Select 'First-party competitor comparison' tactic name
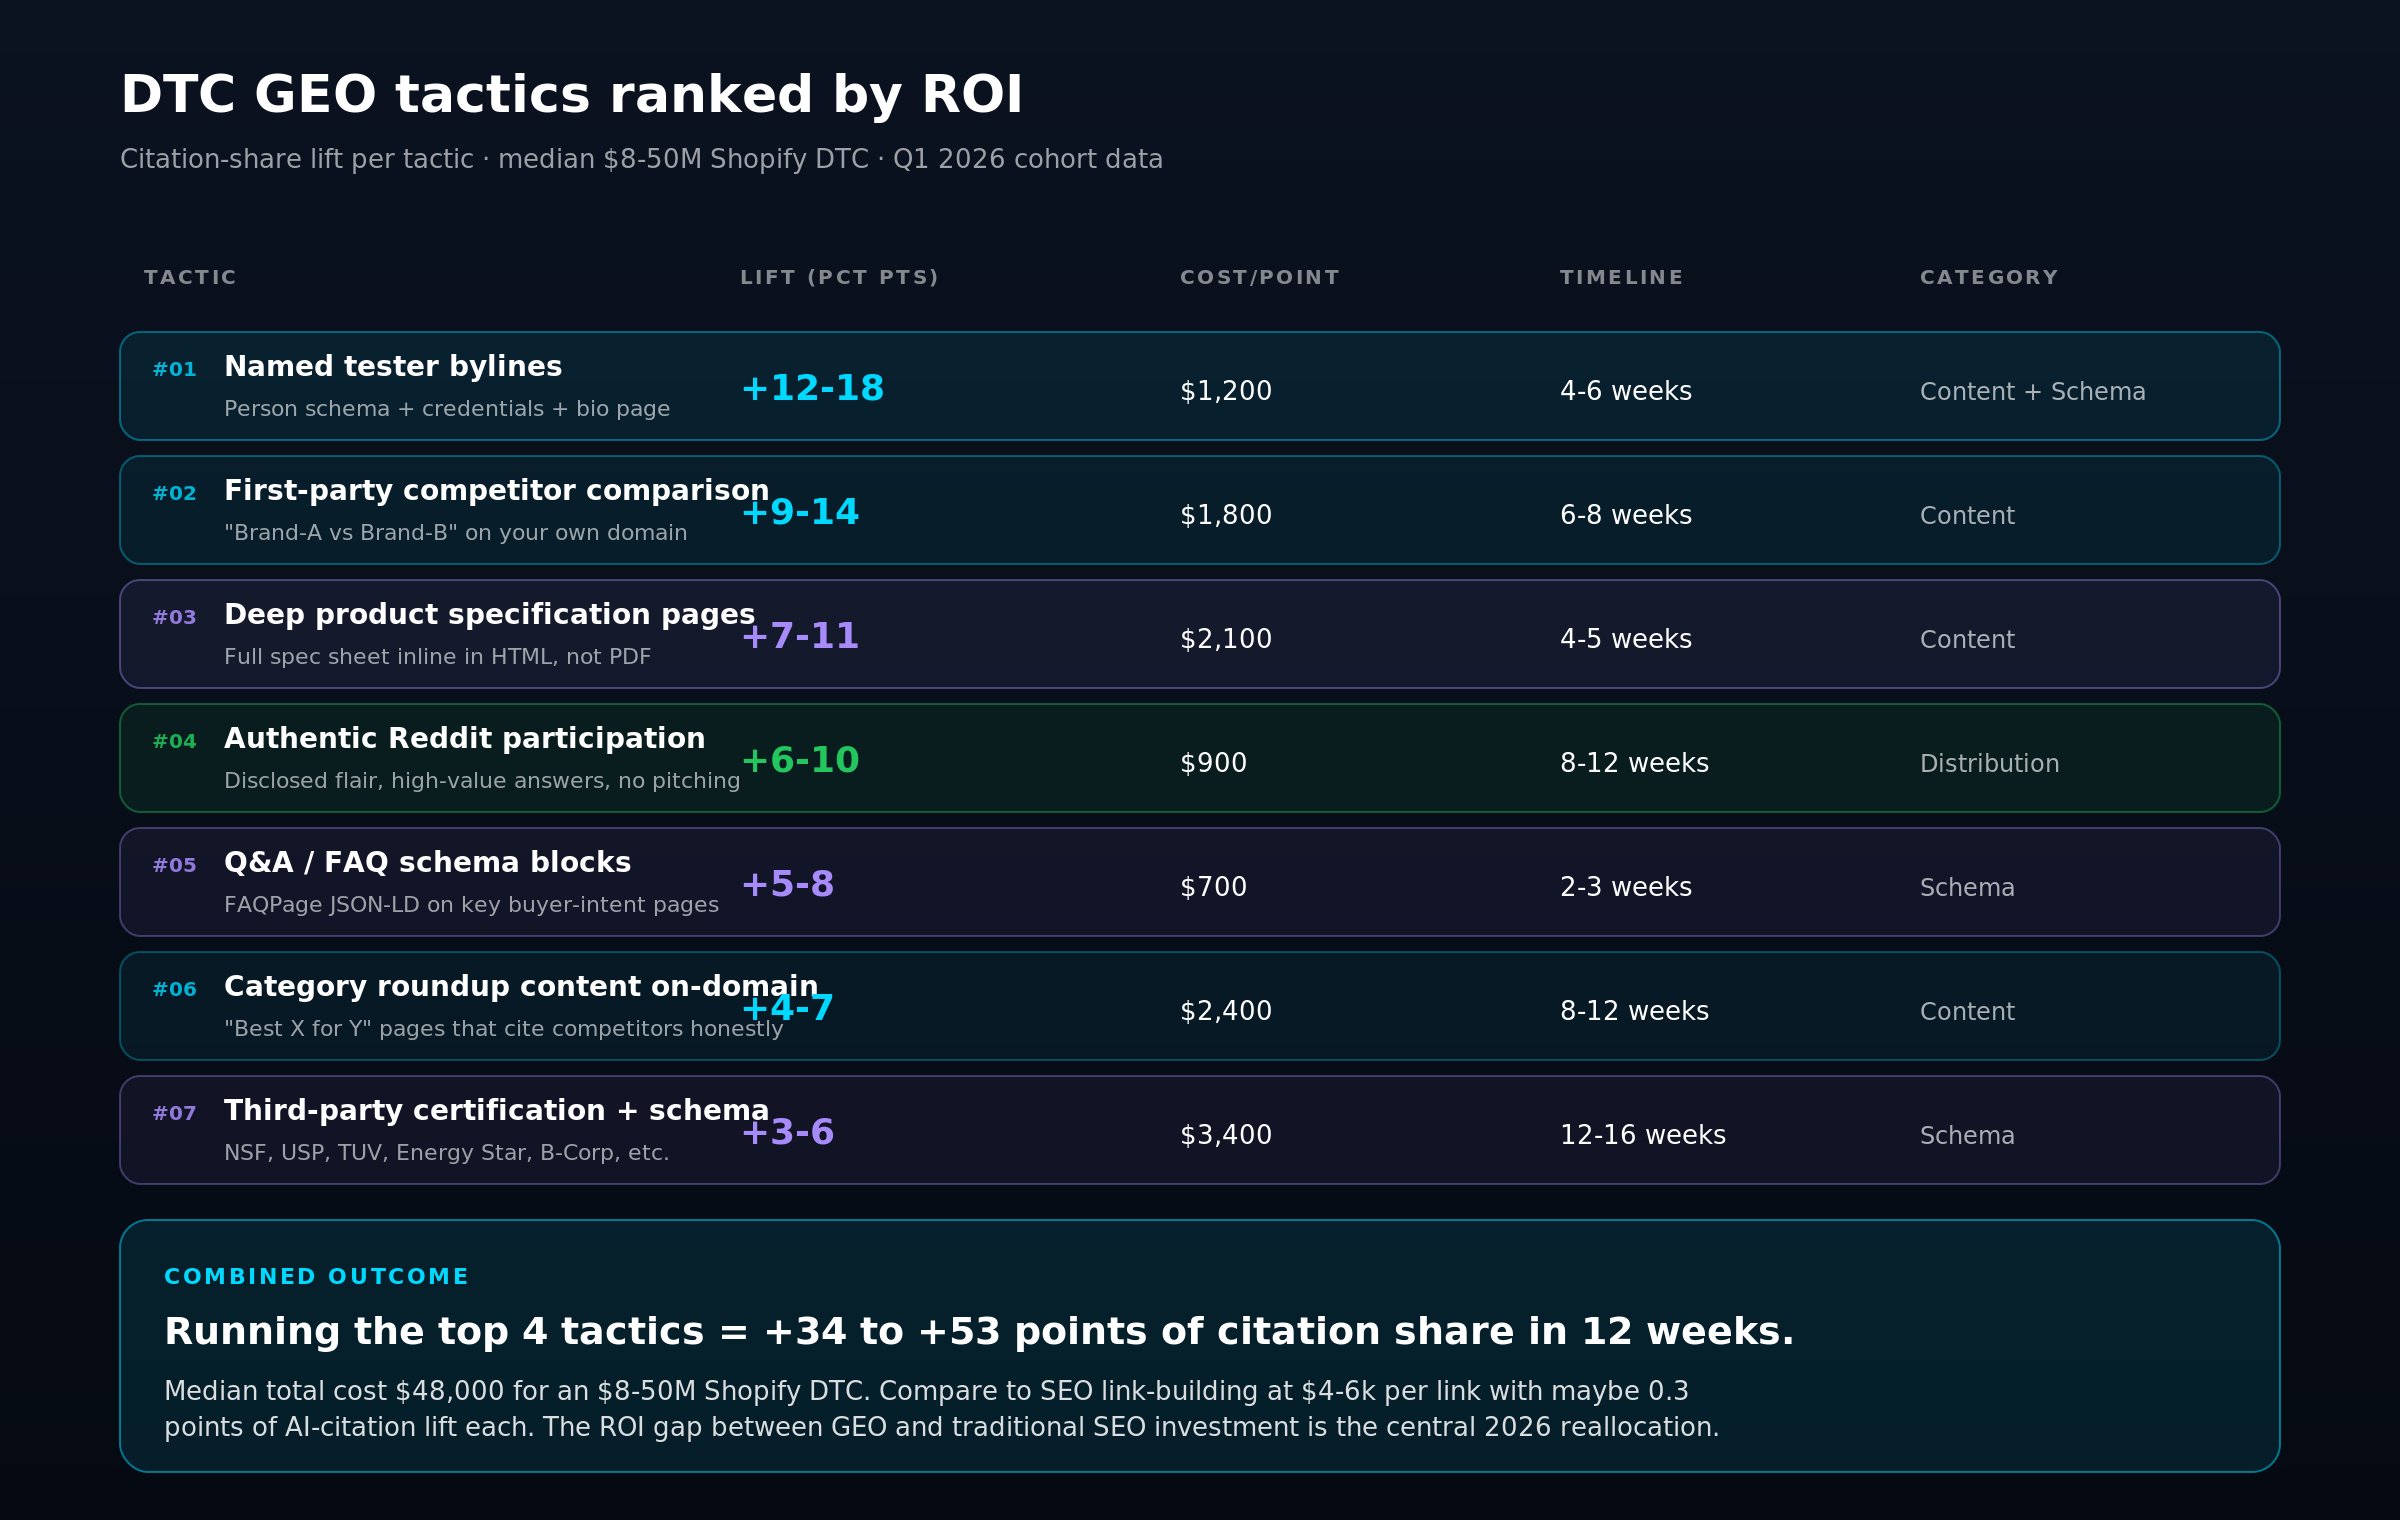The width and height of the screenshot is (2400, 1520). pos(497,491)
